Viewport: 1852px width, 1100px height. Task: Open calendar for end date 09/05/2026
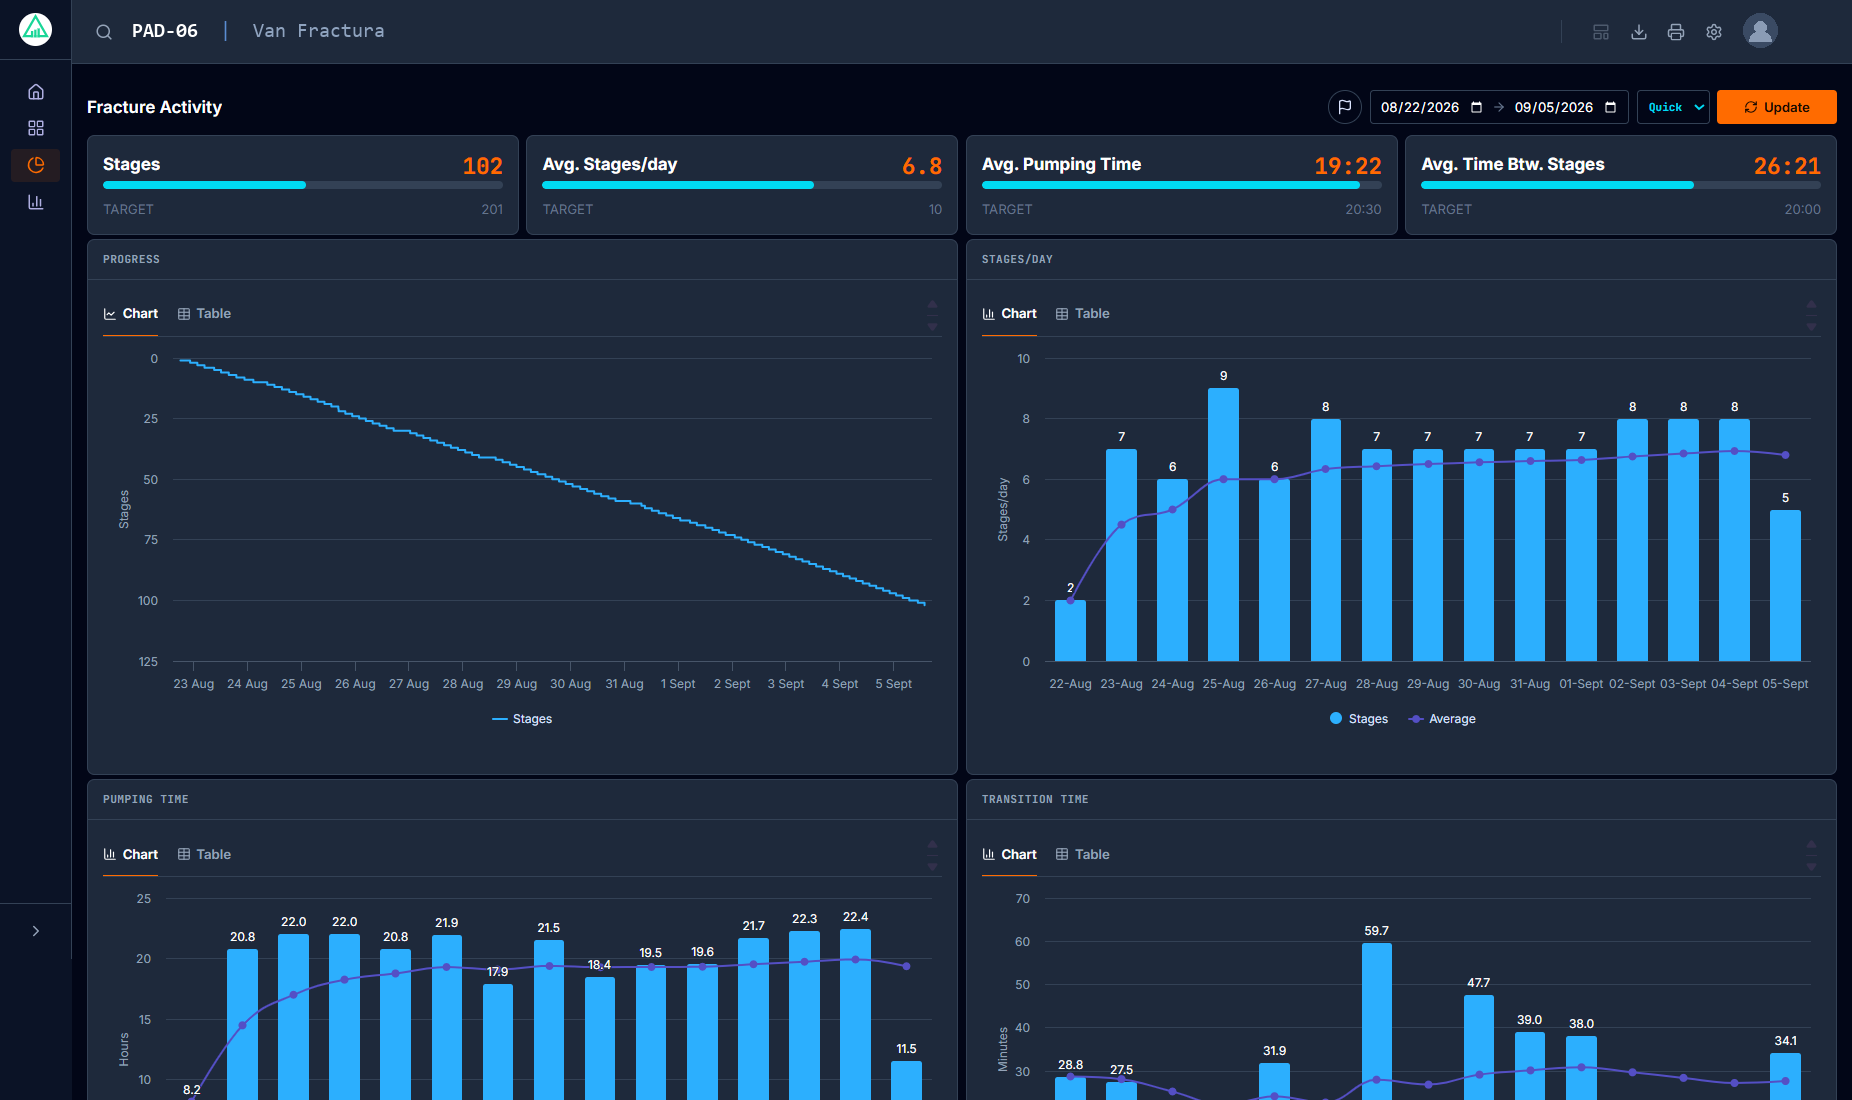pos(1610,107)
